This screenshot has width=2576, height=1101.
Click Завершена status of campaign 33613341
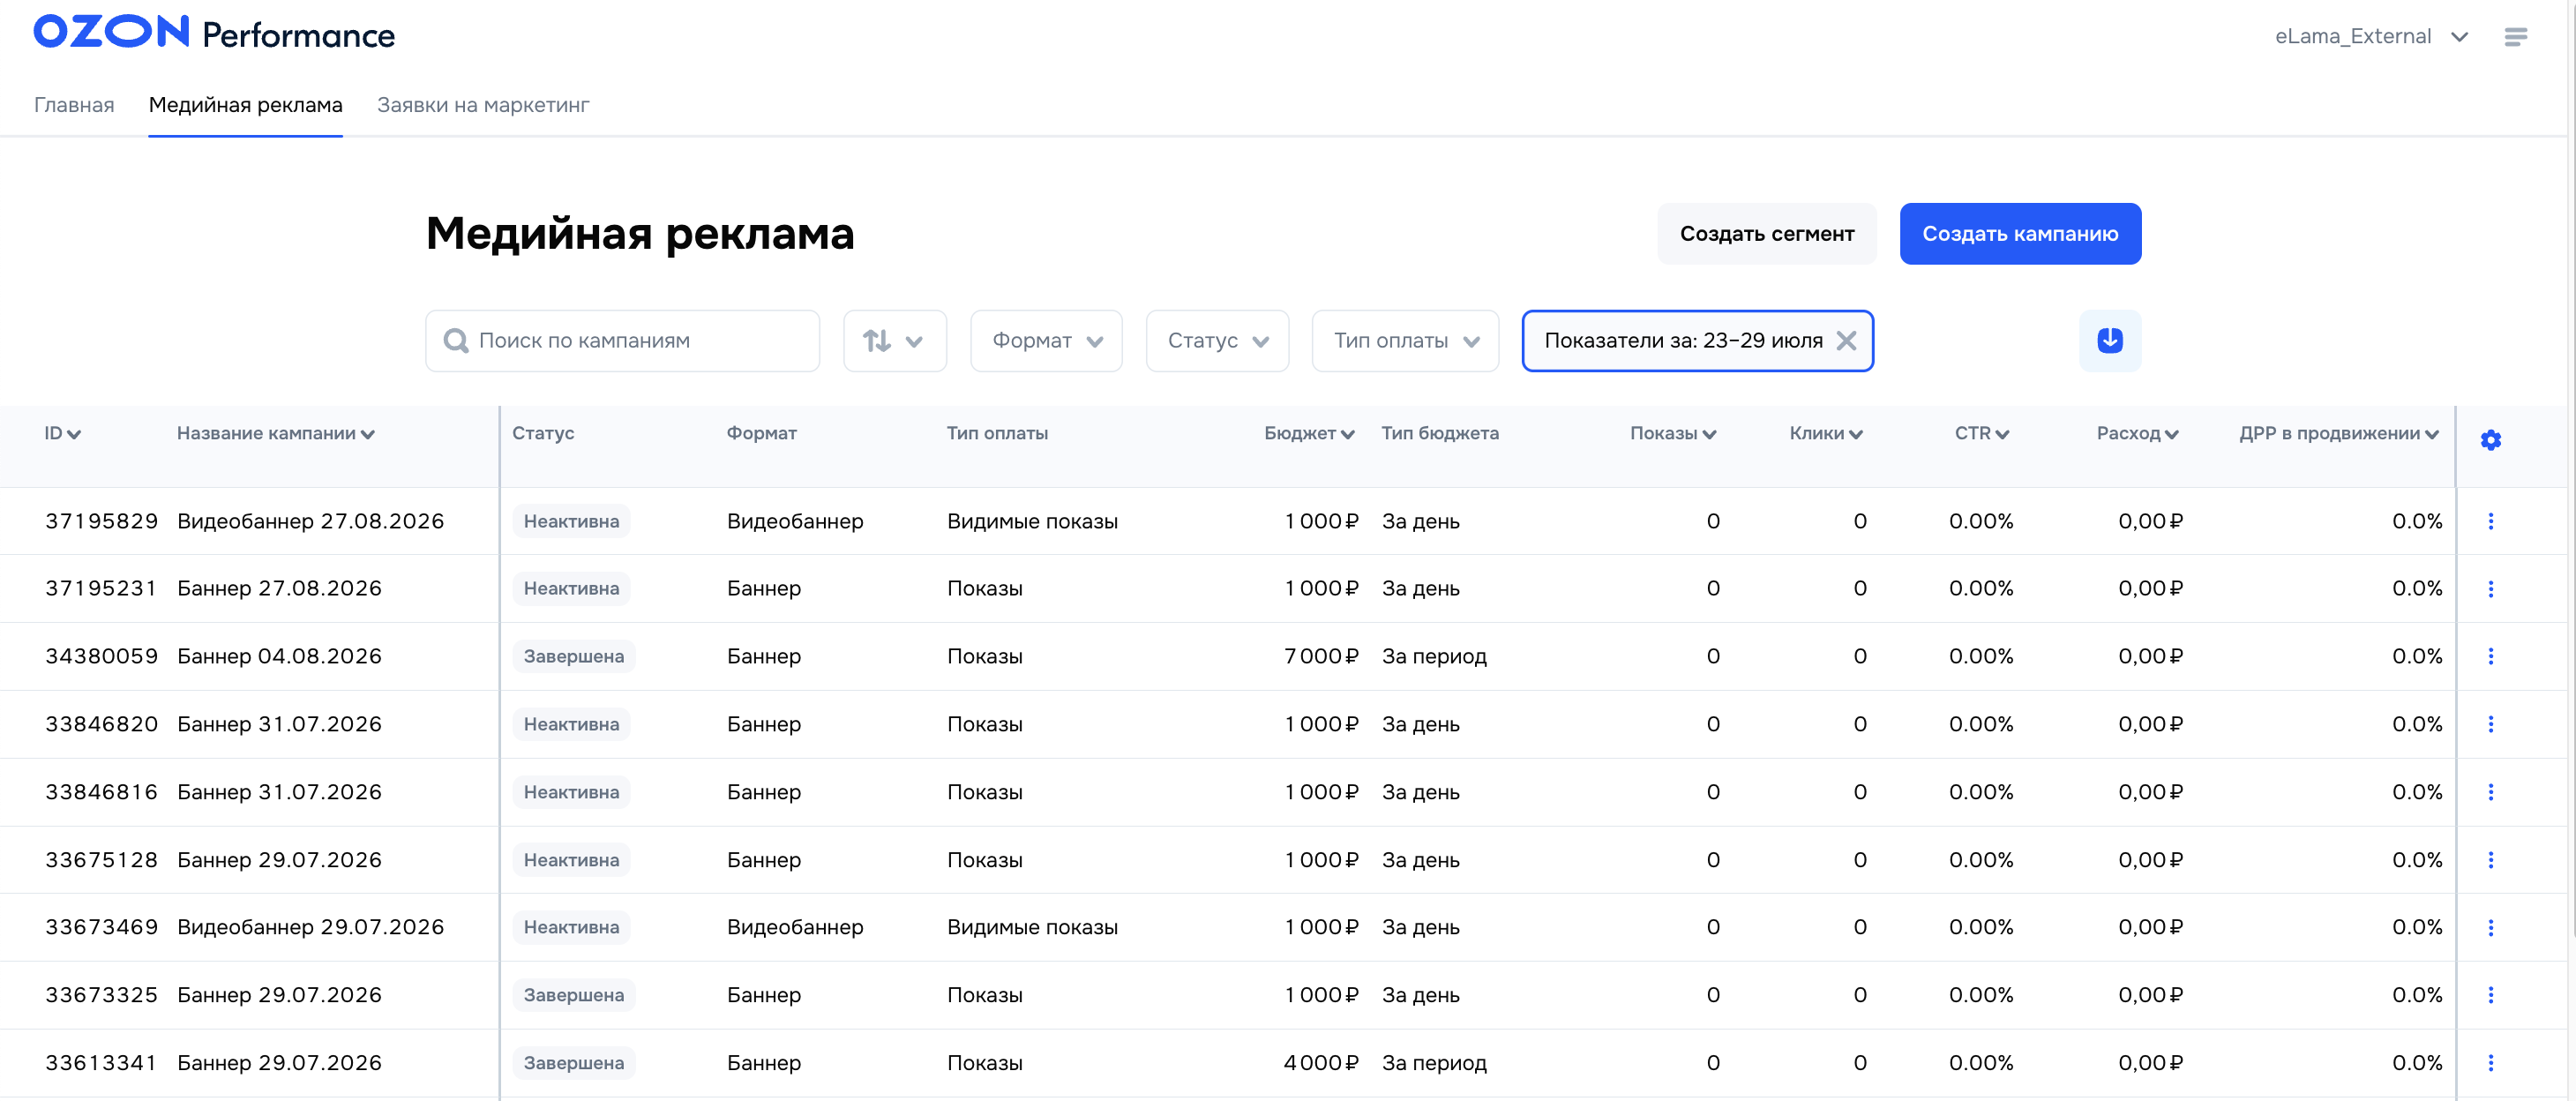574,1063
